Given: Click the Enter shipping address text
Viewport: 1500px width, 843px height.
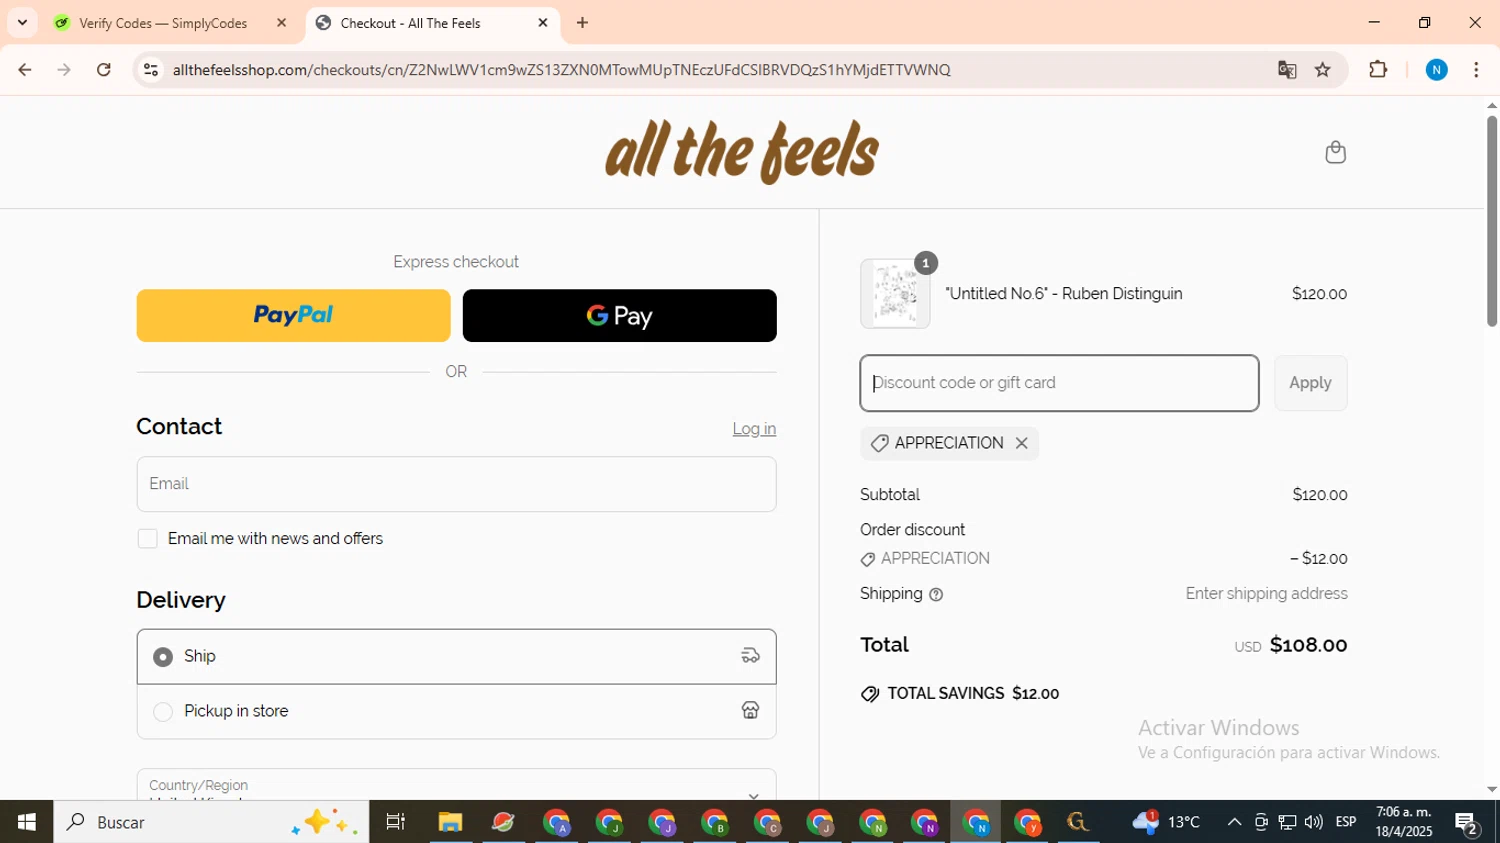Looking at the screenshot, I should tap(1266, 594).
